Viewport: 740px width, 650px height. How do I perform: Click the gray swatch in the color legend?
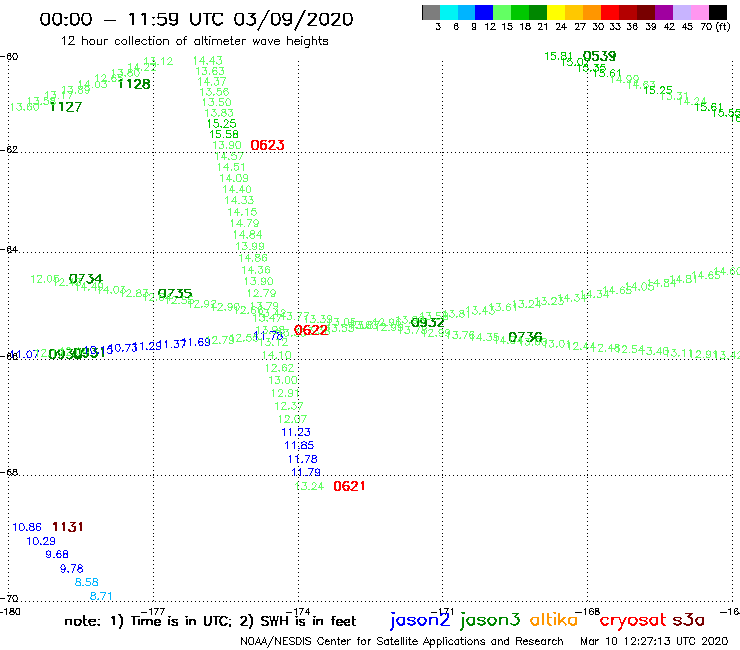tap(431, 12)
